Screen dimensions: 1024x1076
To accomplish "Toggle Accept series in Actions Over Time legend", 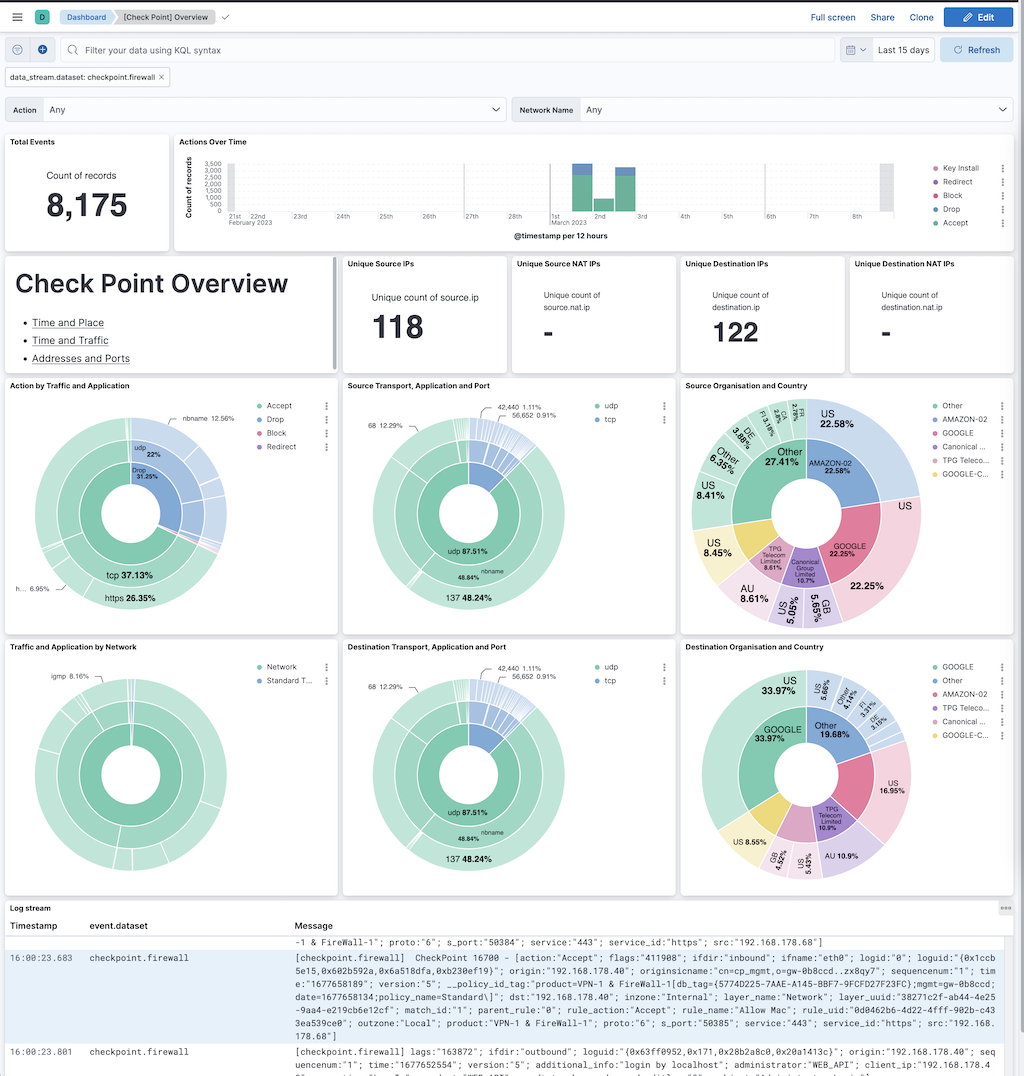I will click(955, 223).
